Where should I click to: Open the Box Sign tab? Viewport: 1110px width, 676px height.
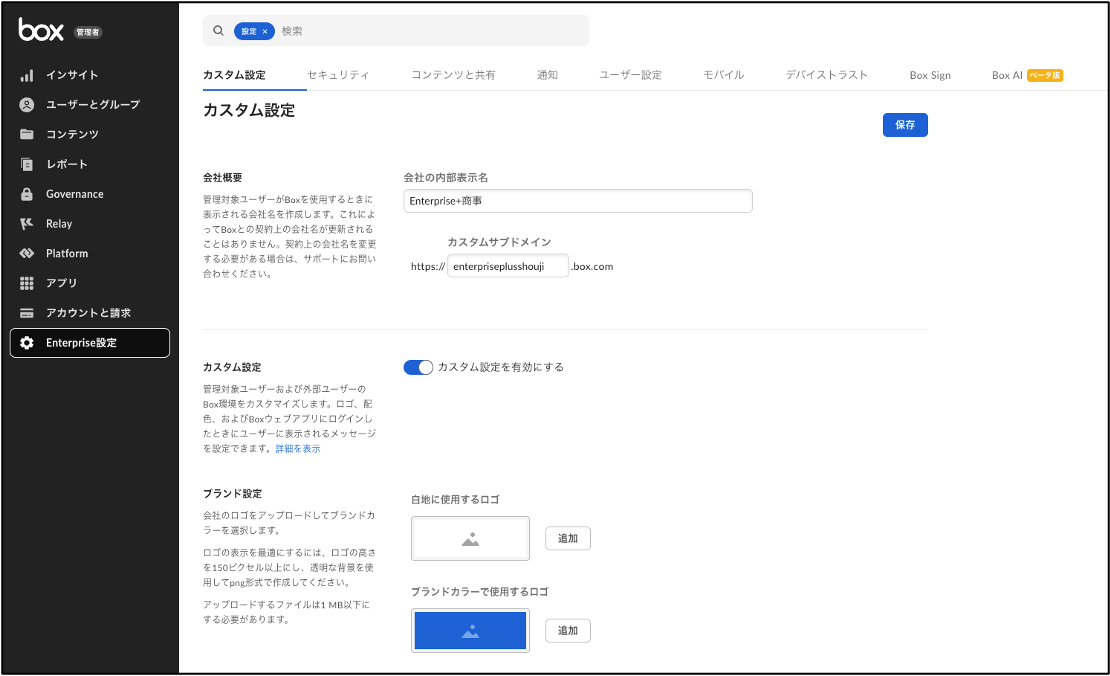(x=930, y=75)
